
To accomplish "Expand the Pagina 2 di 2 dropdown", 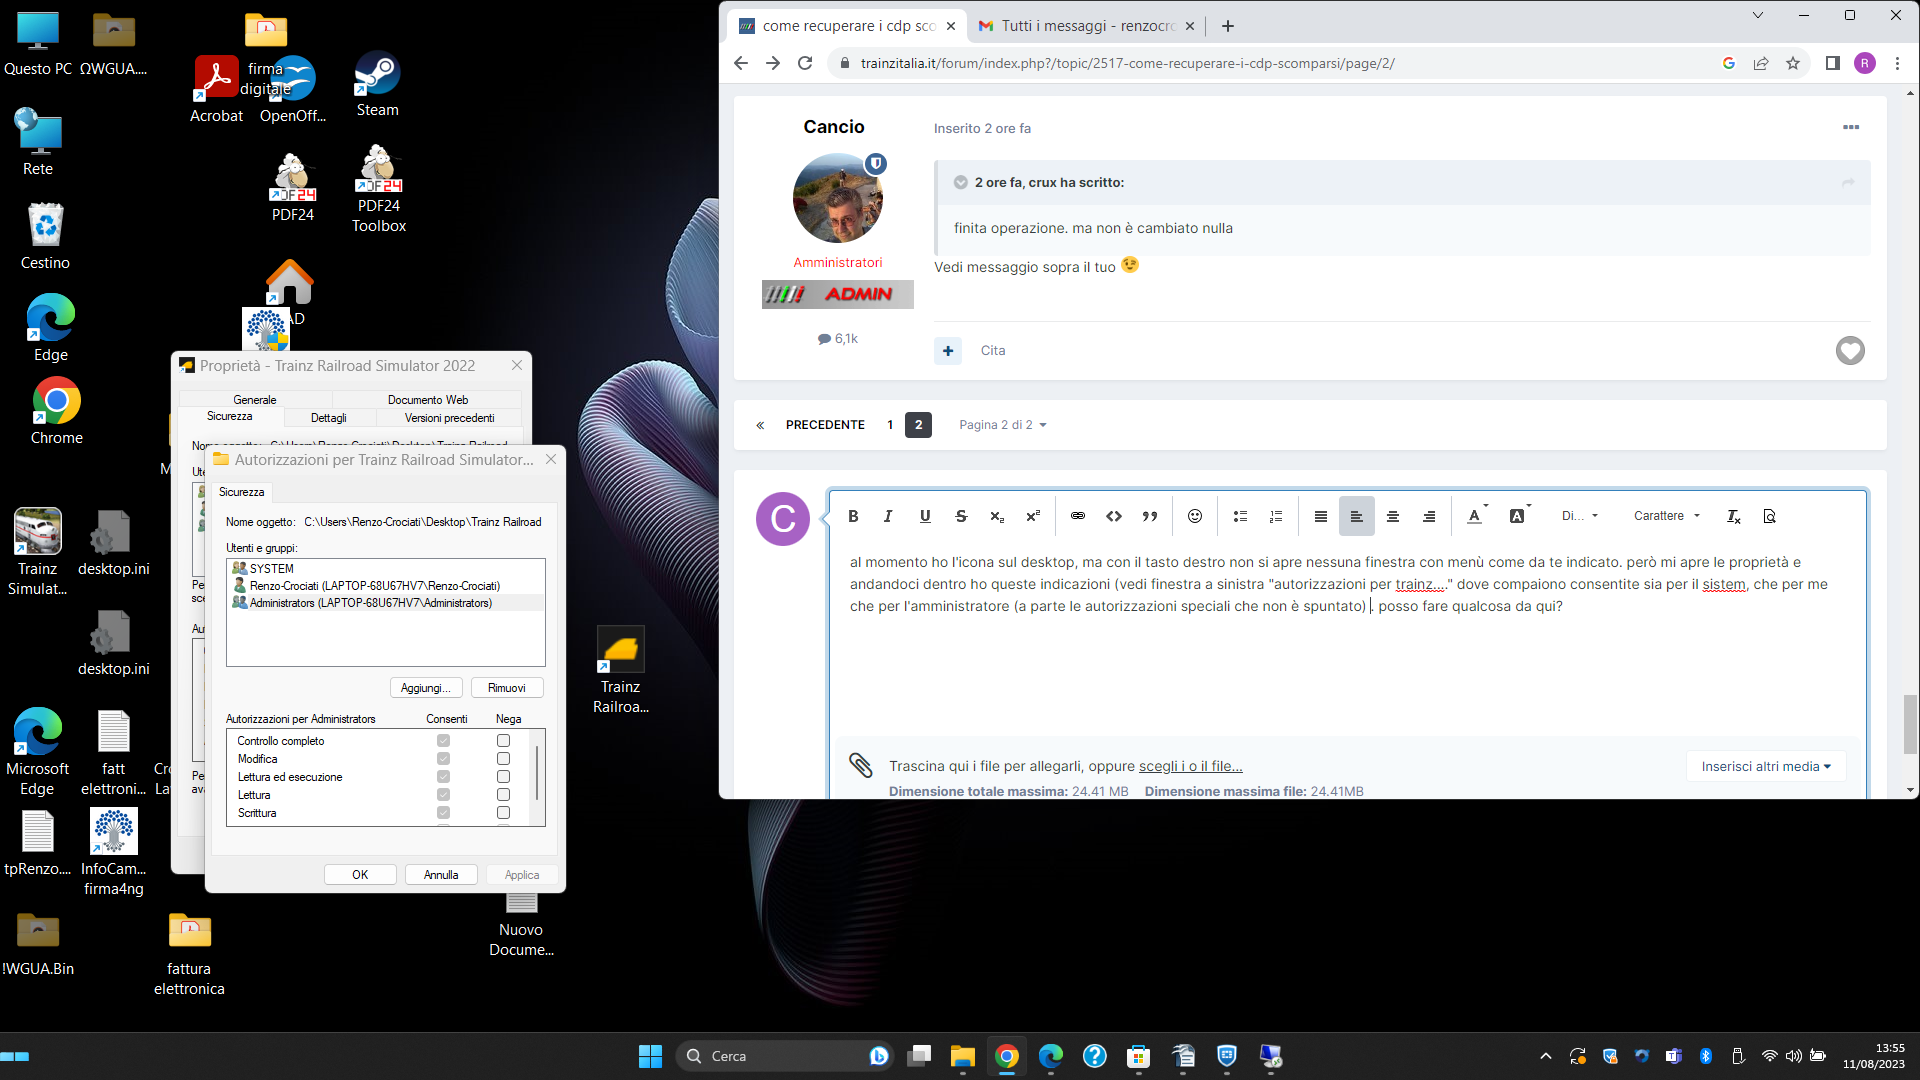I will click(x=1002, y=425).
